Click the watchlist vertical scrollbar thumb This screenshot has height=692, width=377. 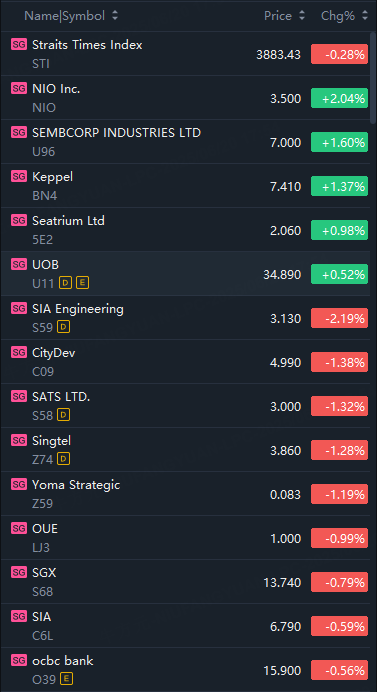point(373,77)
